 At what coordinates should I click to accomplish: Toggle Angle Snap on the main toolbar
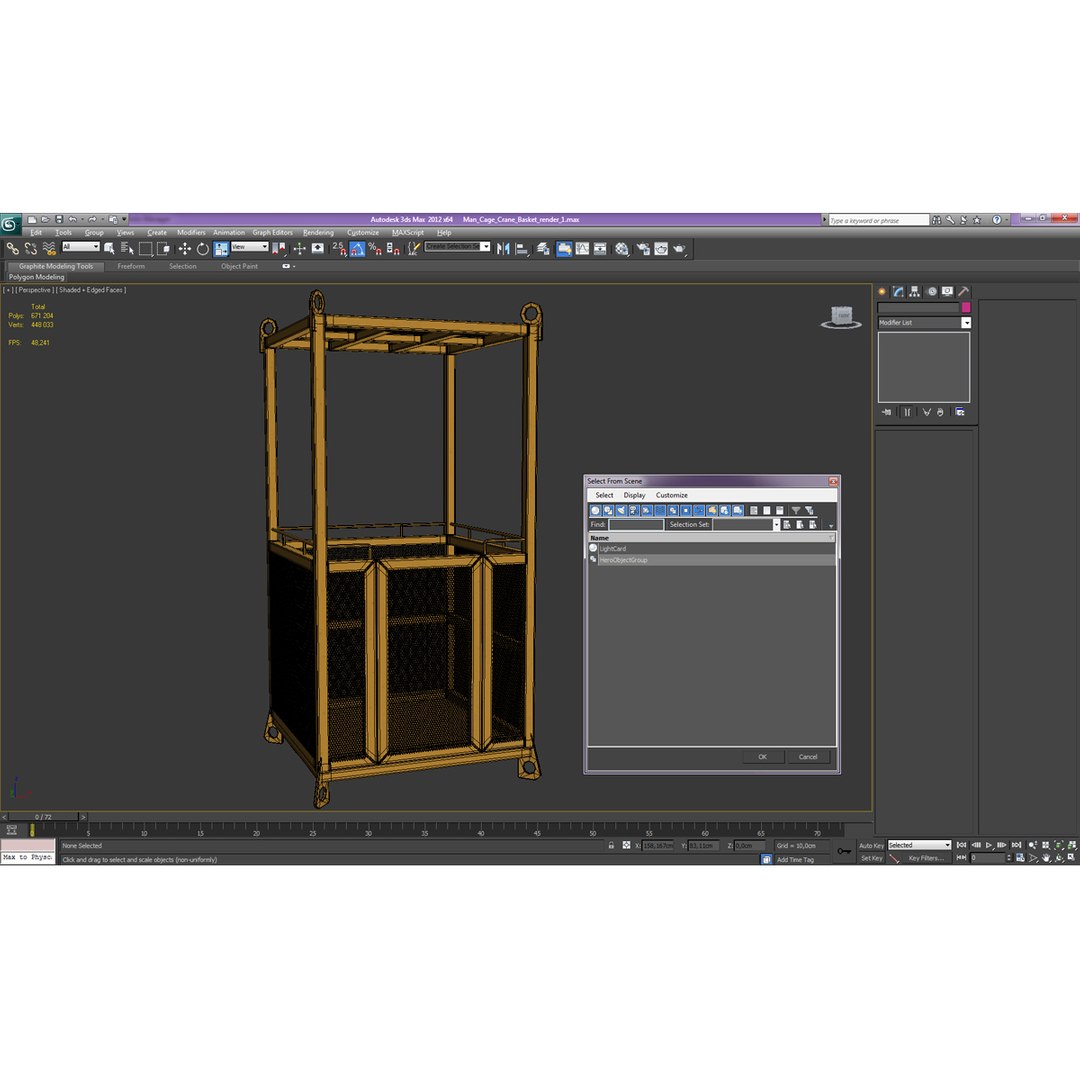(357, 249)
